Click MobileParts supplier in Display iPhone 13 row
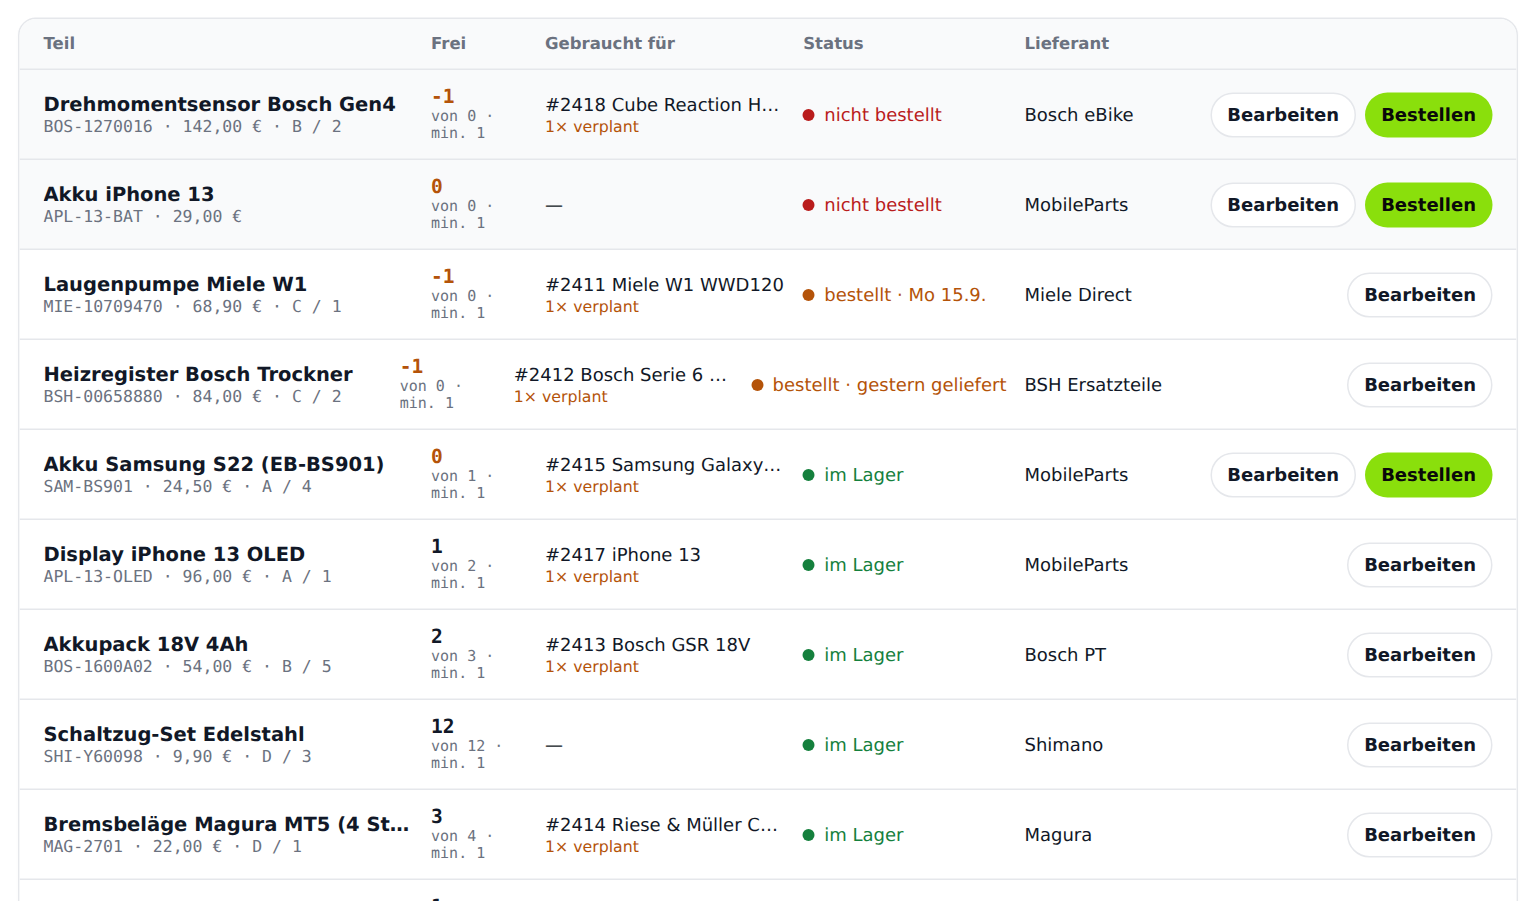 point(1076,565)
